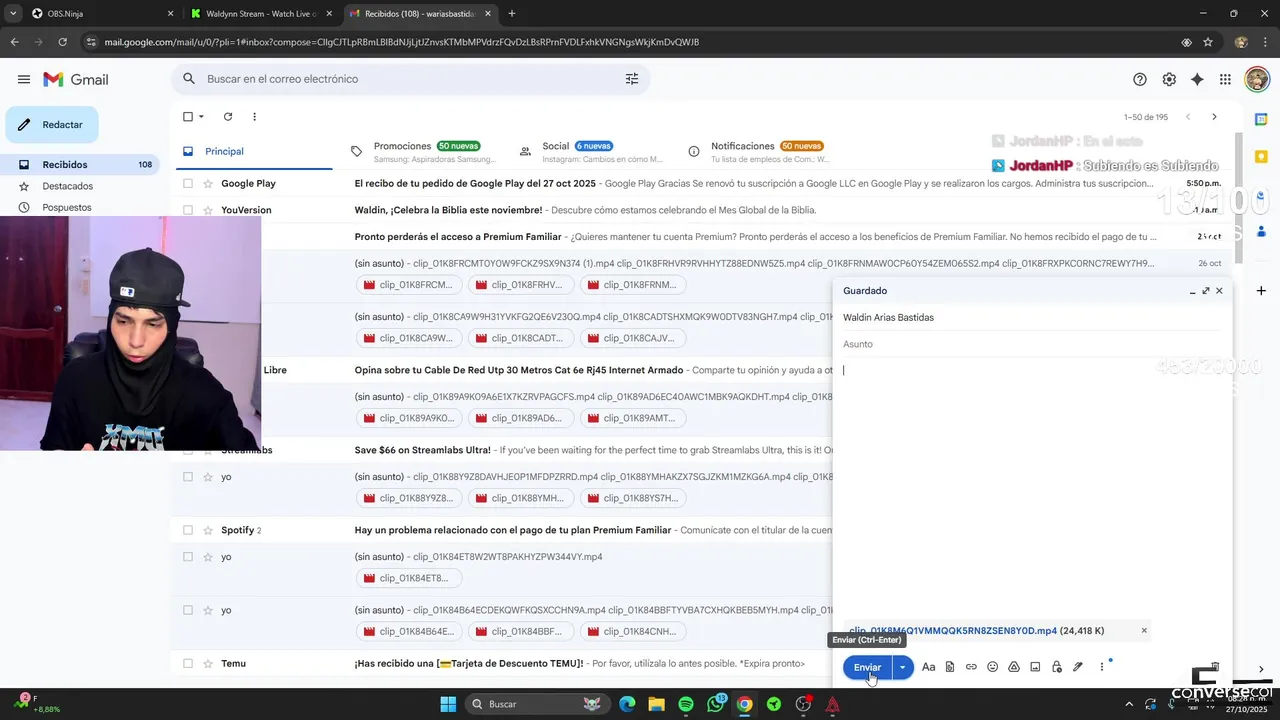
Task: Bookmark this page star icon
Action: (x=1208, y=42)
